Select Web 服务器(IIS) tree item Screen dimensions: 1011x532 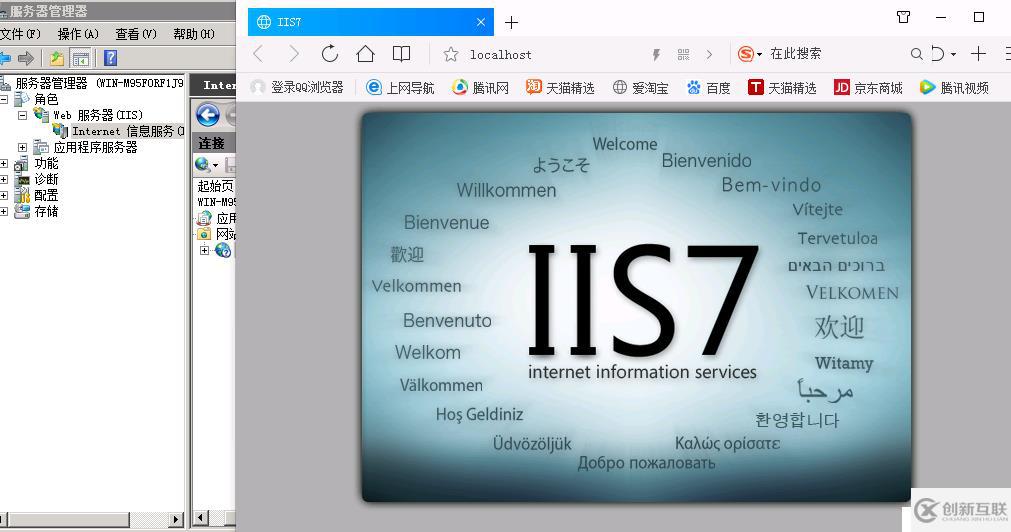(97, 115)
